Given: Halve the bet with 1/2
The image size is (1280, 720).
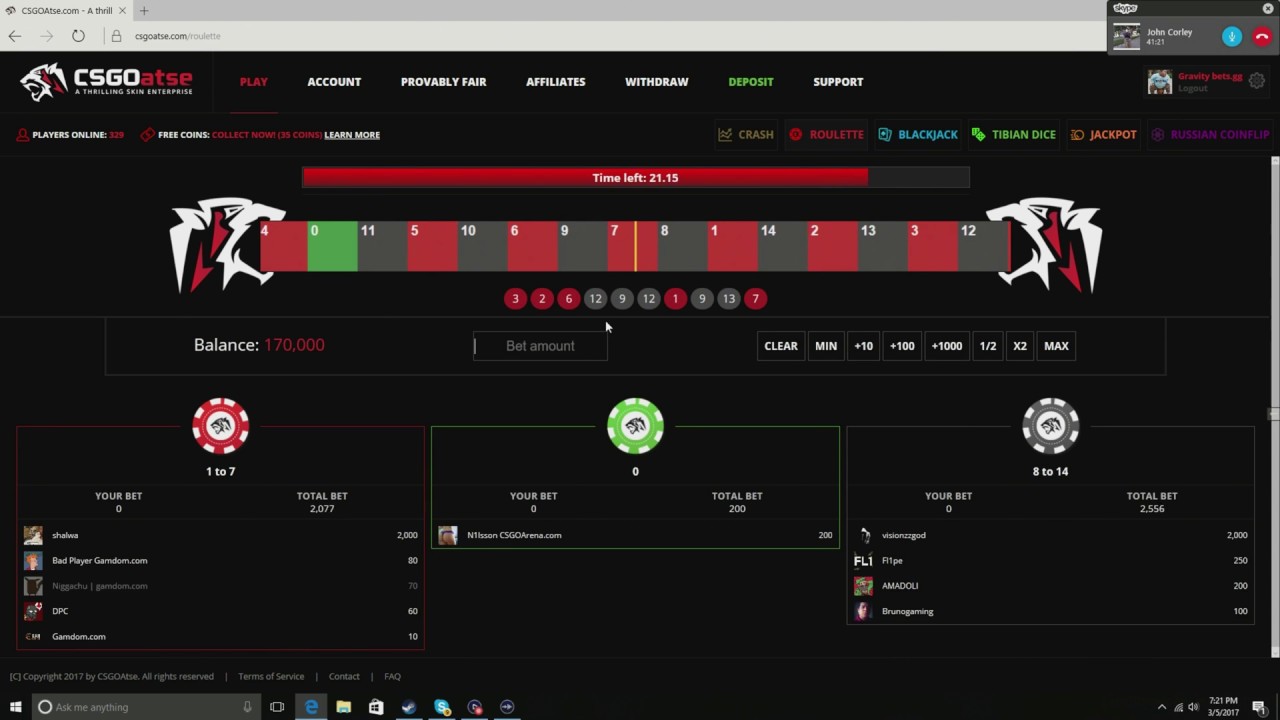Looking at the screenshot, I should [x=988, y=346].
